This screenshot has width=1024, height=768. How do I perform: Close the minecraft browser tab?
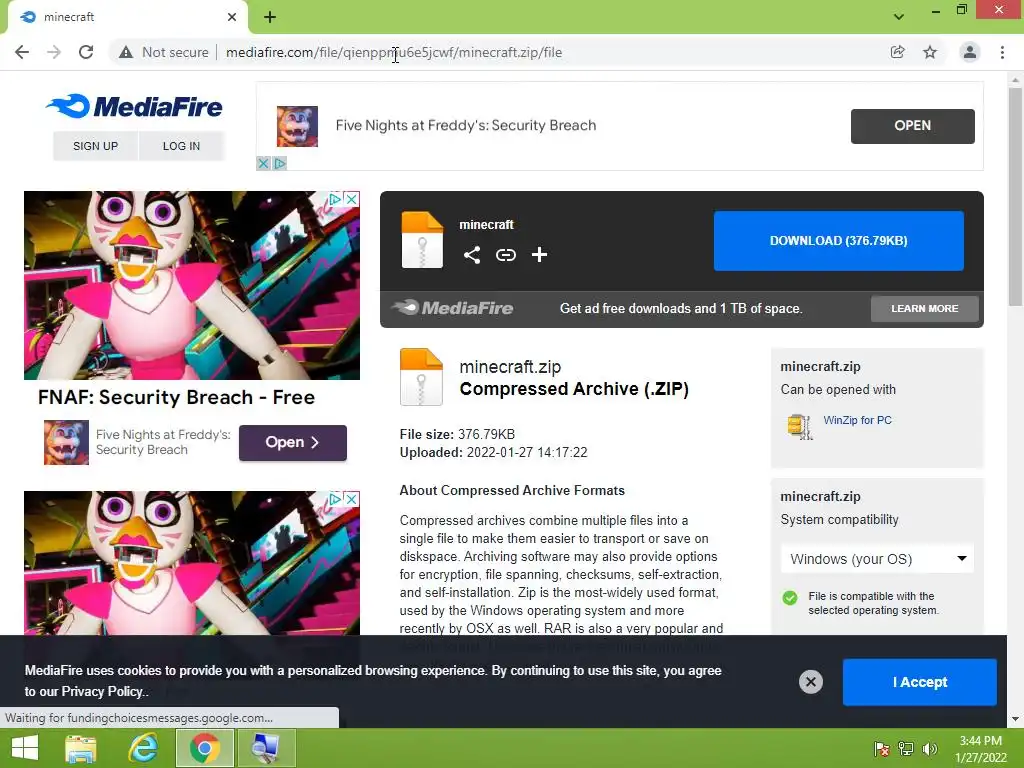pos(232,17)
